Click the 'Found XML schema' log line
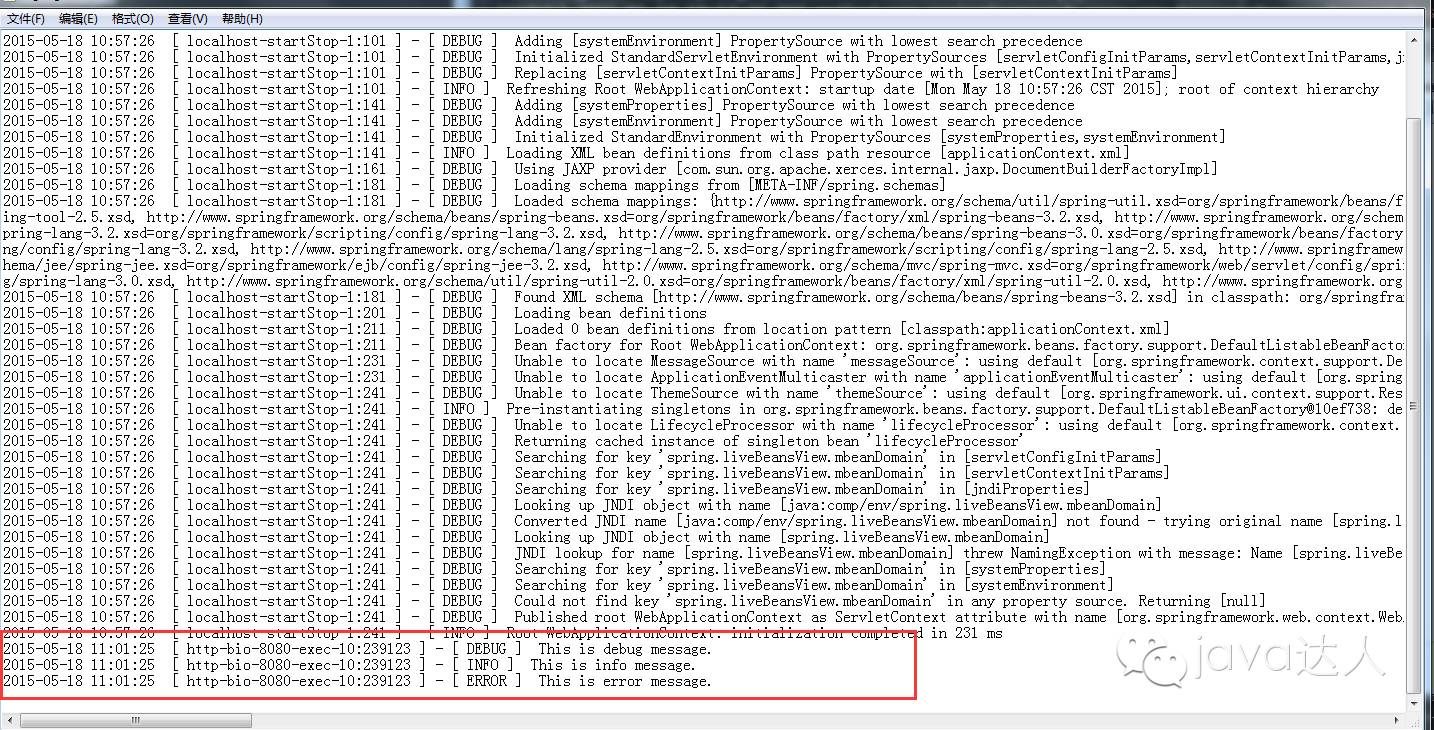The image size is (1434, 730). (x=703, y=297)
